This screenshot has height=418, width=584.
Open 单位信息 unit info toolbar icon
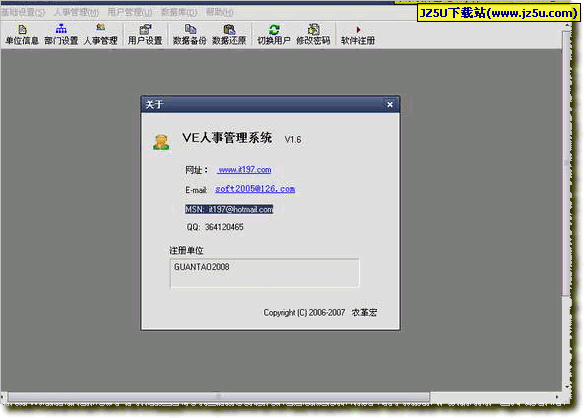22,35
